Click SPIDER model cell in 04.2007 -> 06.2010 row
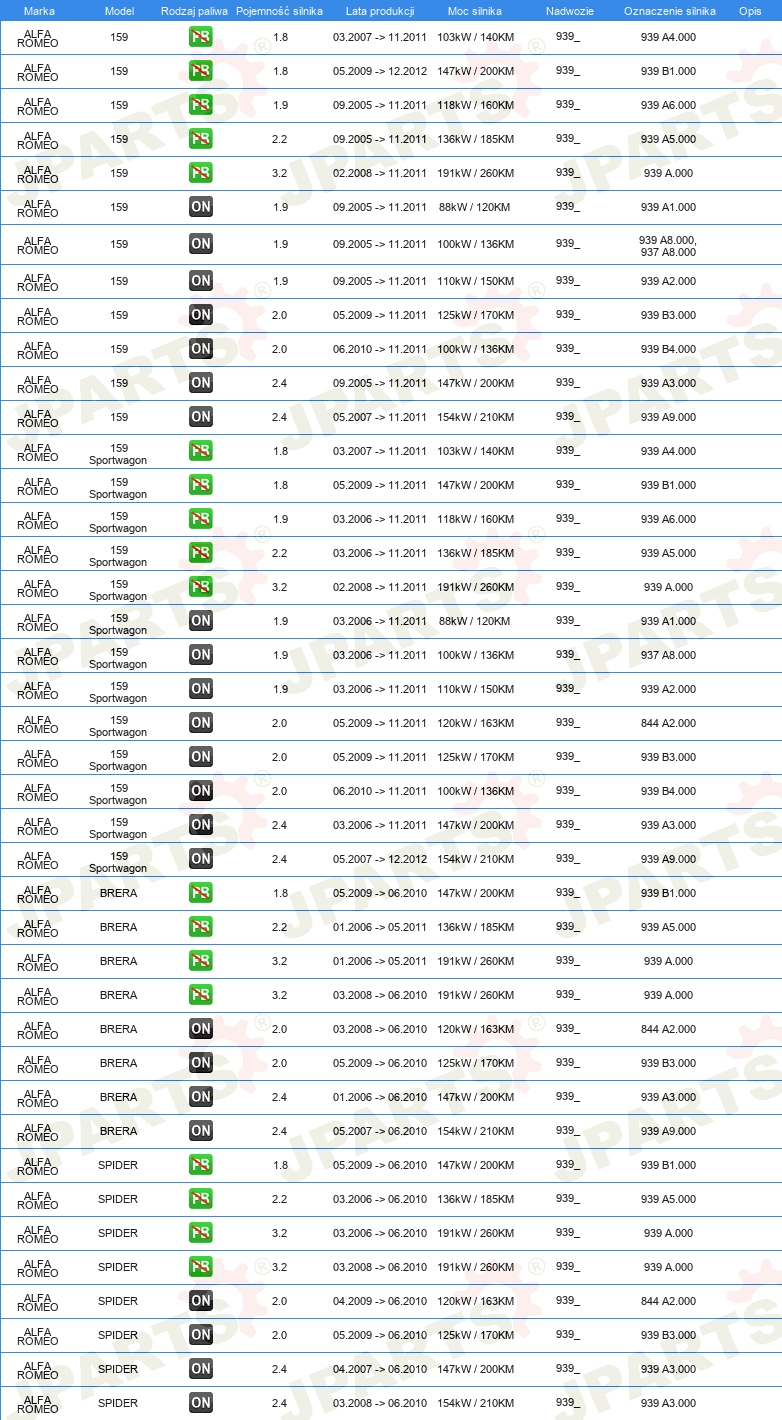 click(118, 1369)
